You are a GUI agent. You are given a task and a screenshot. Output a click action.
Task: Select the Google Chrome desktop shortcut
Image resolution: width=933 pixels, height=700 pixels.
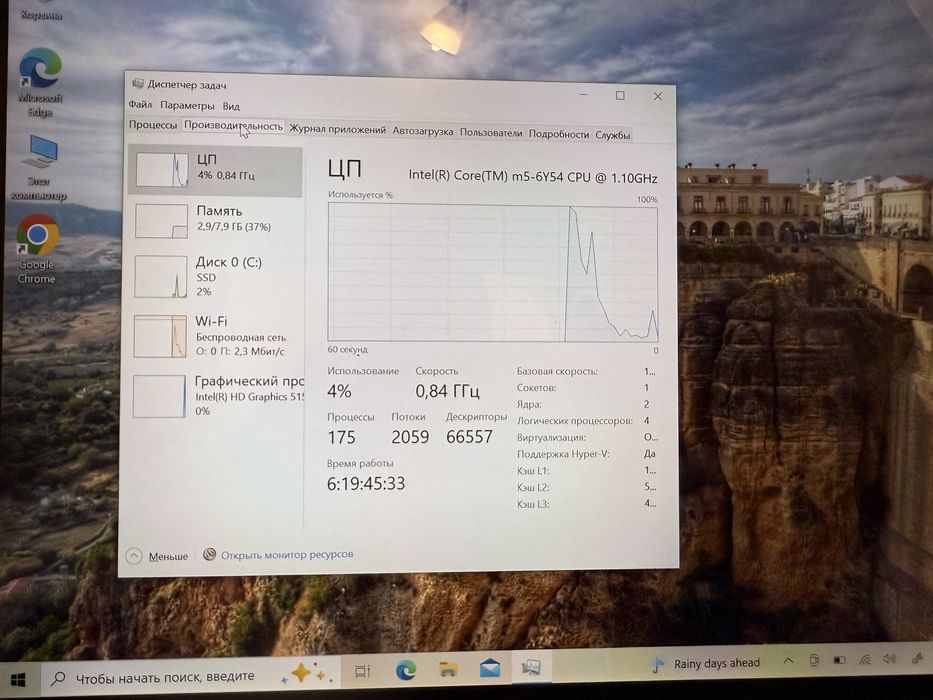click(37, 249)
